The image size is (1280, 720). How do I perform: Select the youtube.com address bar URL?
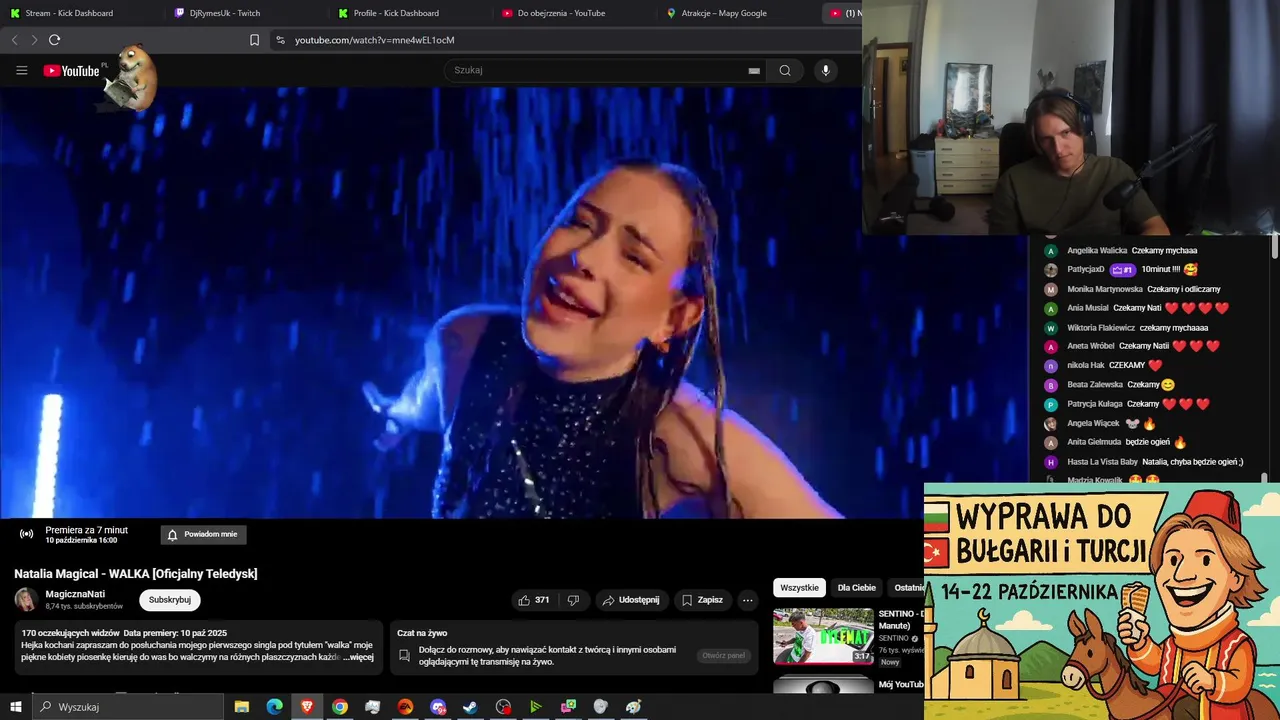click(x=375, y=40)
